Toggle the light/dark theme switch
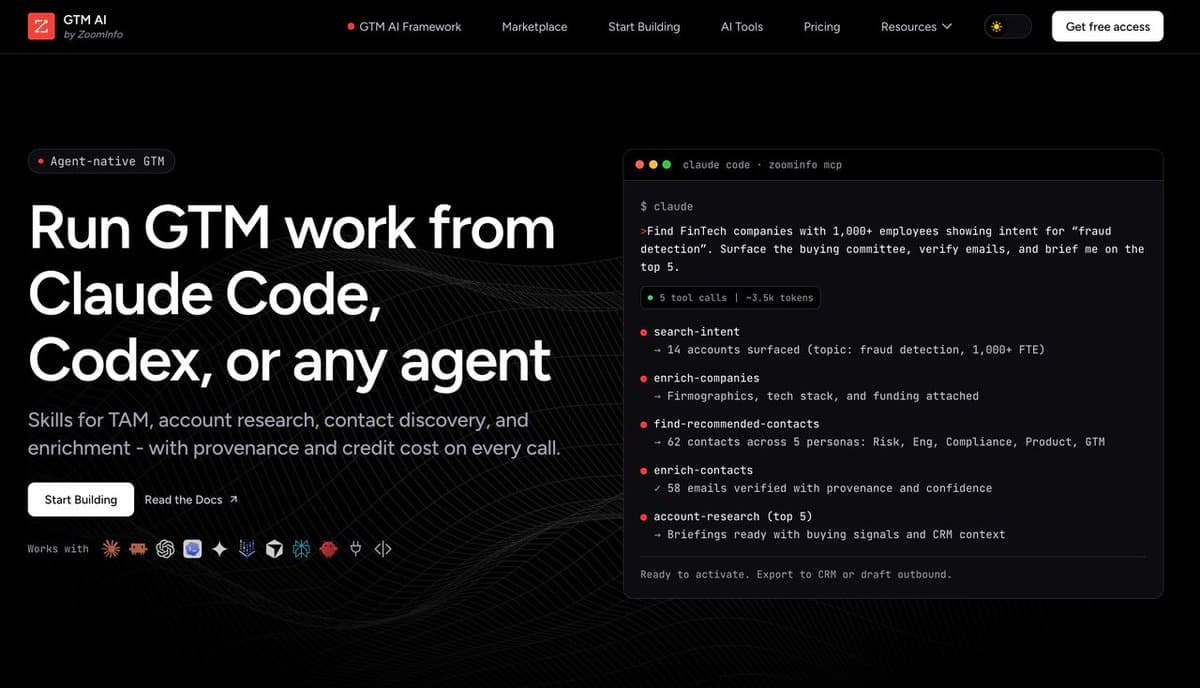The width and height of the screenshot is (1200, 688). click(1007, 27)
